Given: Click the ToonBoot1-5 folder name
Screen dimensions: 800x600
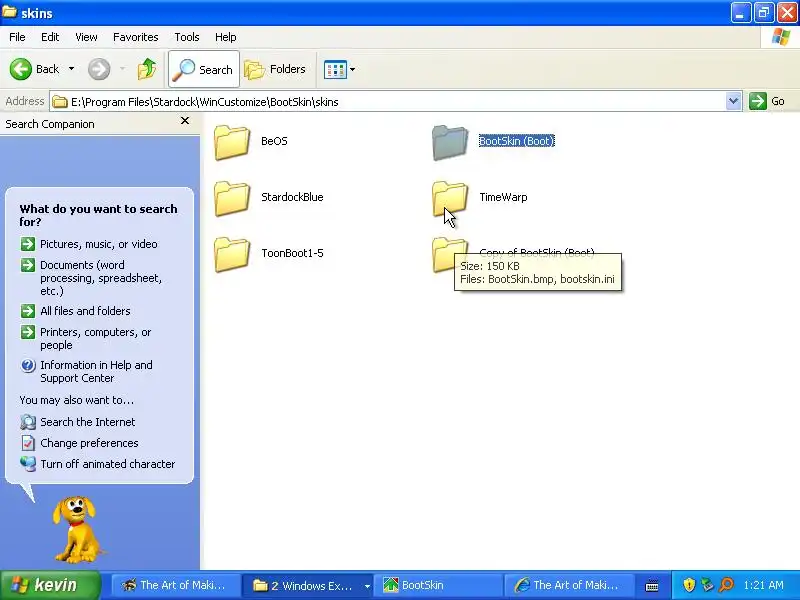Looking at the screenshot, I should click(x=292, y=253).
